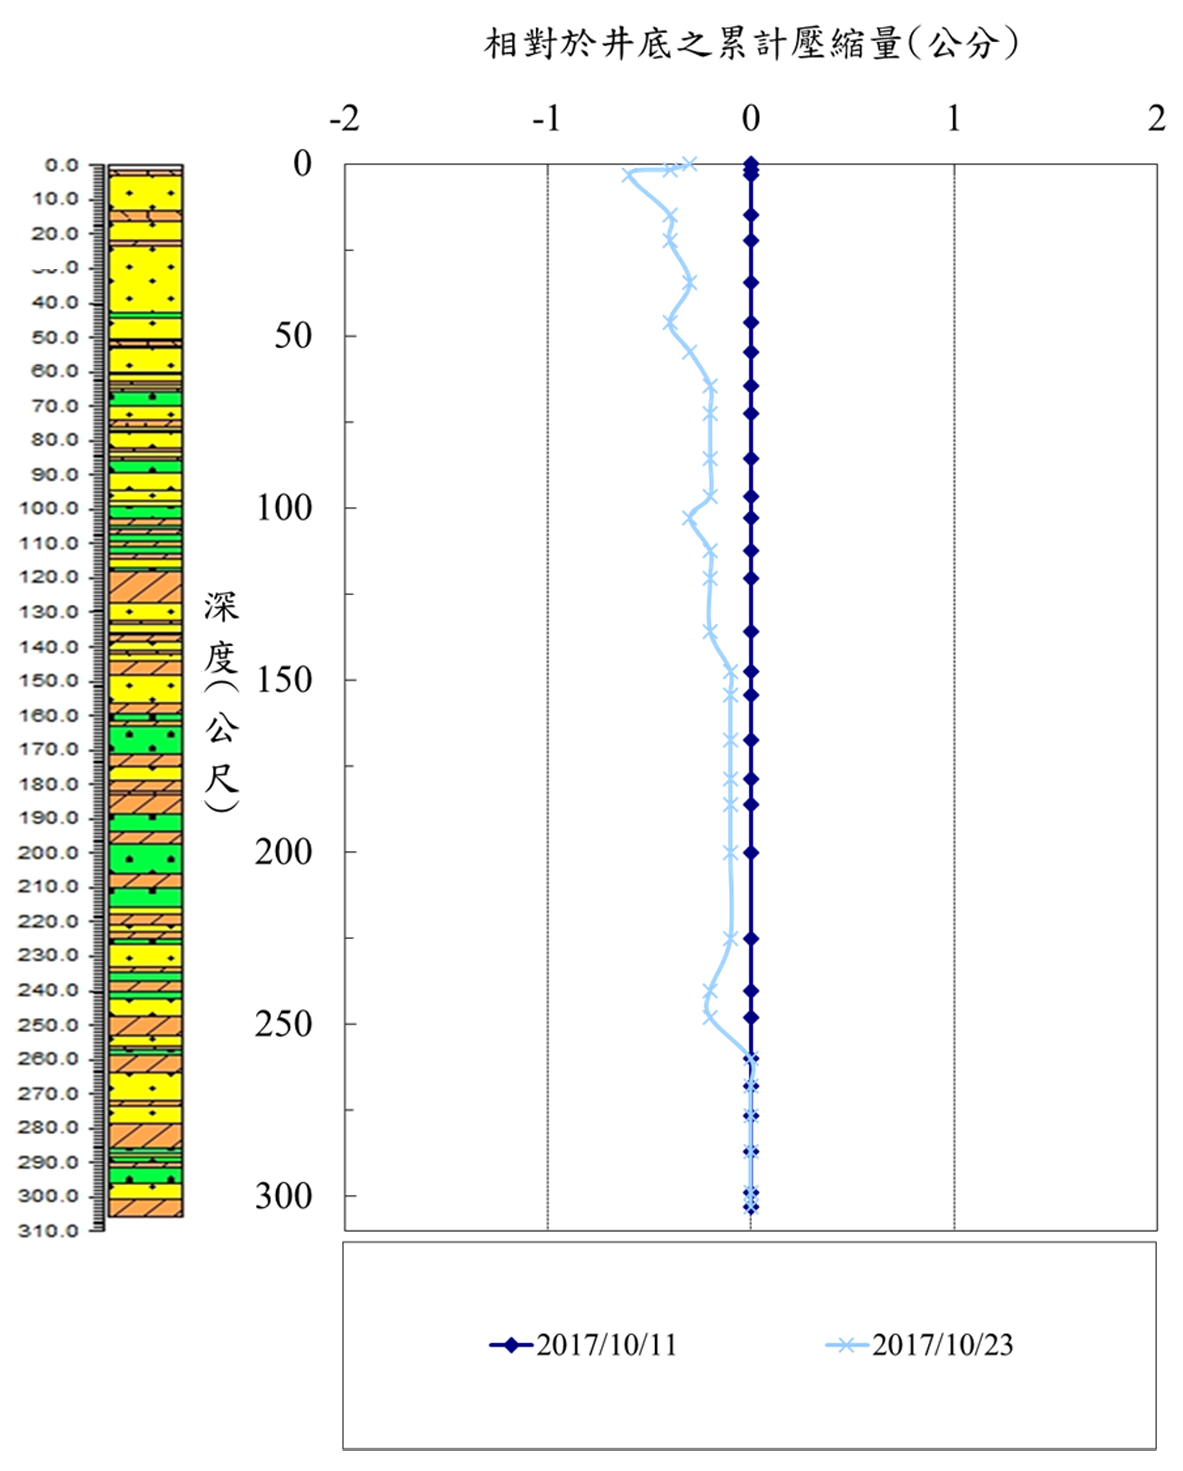Click the light blue cross legend marker

[846, 1345]
